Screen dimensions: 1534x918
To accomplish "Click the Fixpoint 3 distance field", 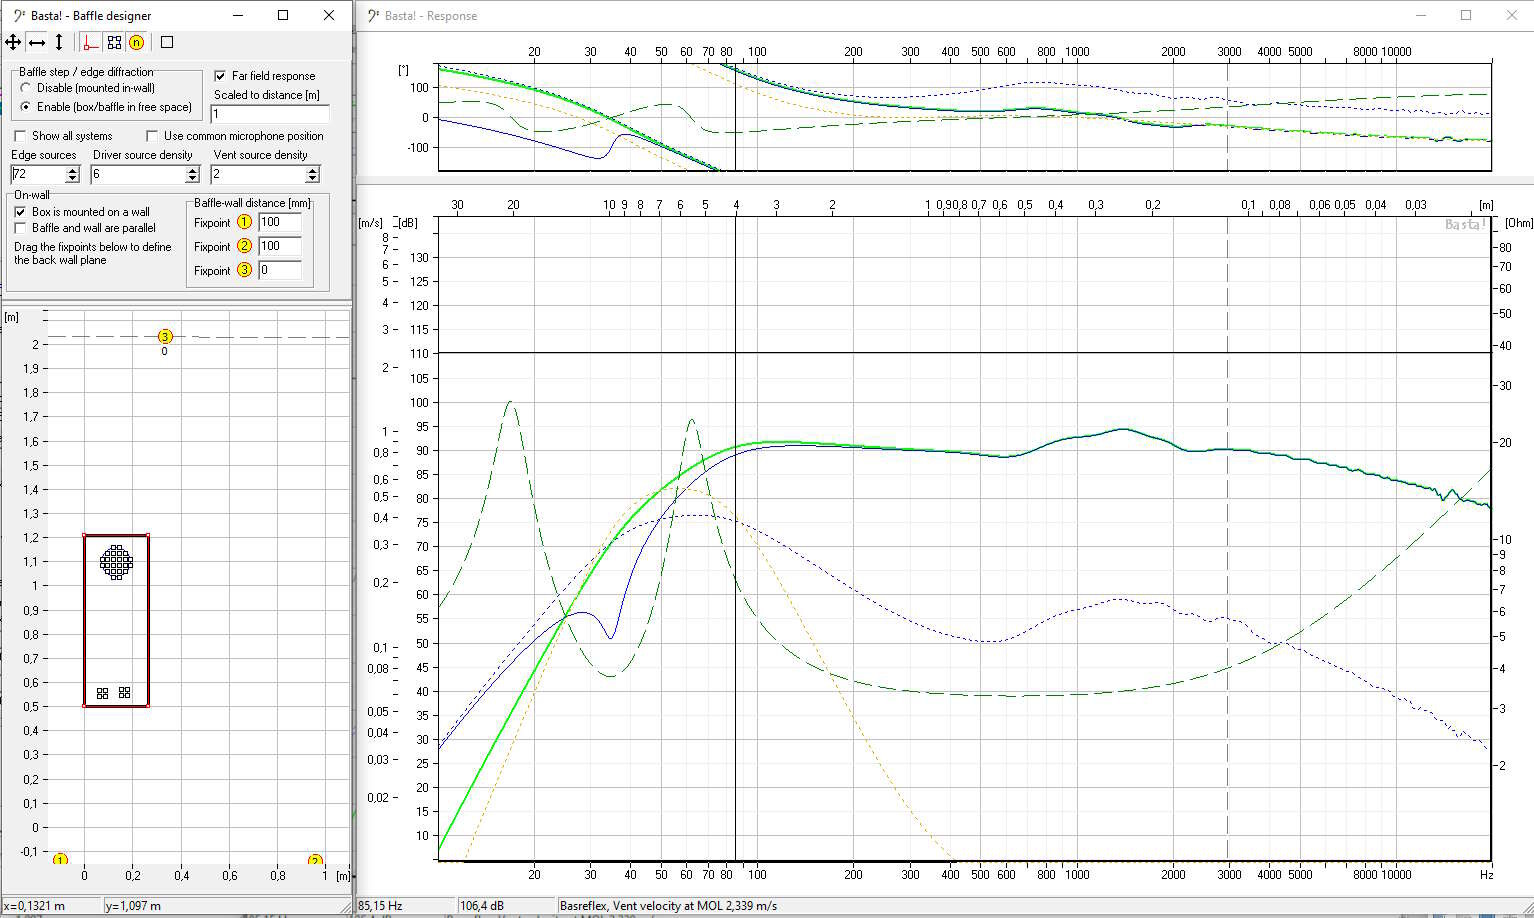I will (x=280, y=270).
